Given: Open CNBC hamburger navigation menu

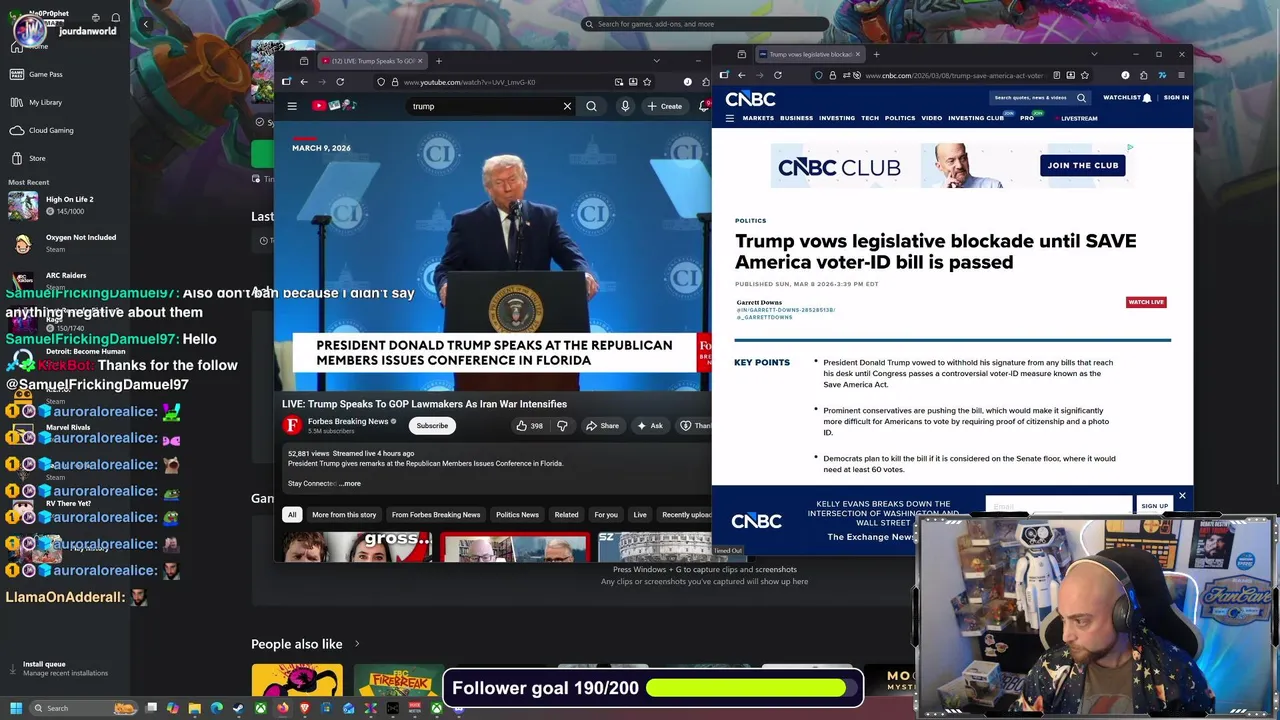Looking at the screenshot, I should [730, 118].
